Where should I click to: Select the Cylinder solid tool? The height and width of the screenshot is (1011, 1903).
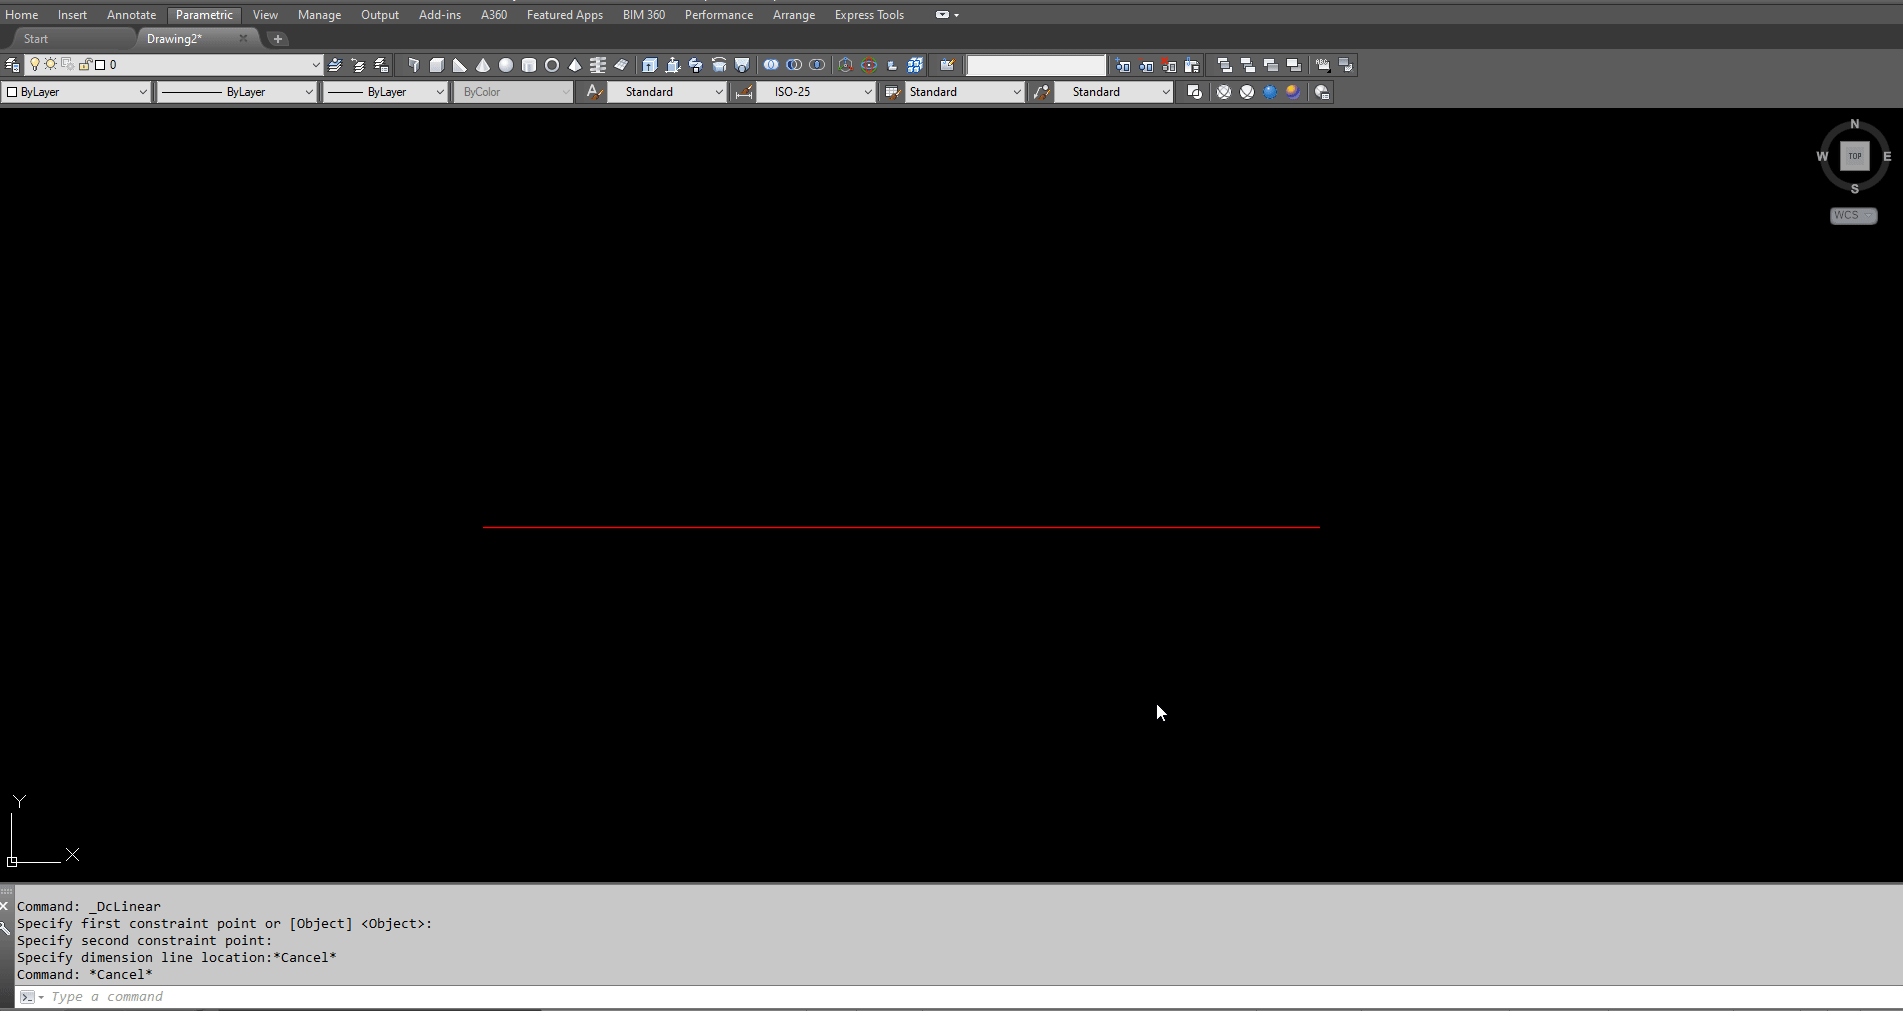point(529,65)
